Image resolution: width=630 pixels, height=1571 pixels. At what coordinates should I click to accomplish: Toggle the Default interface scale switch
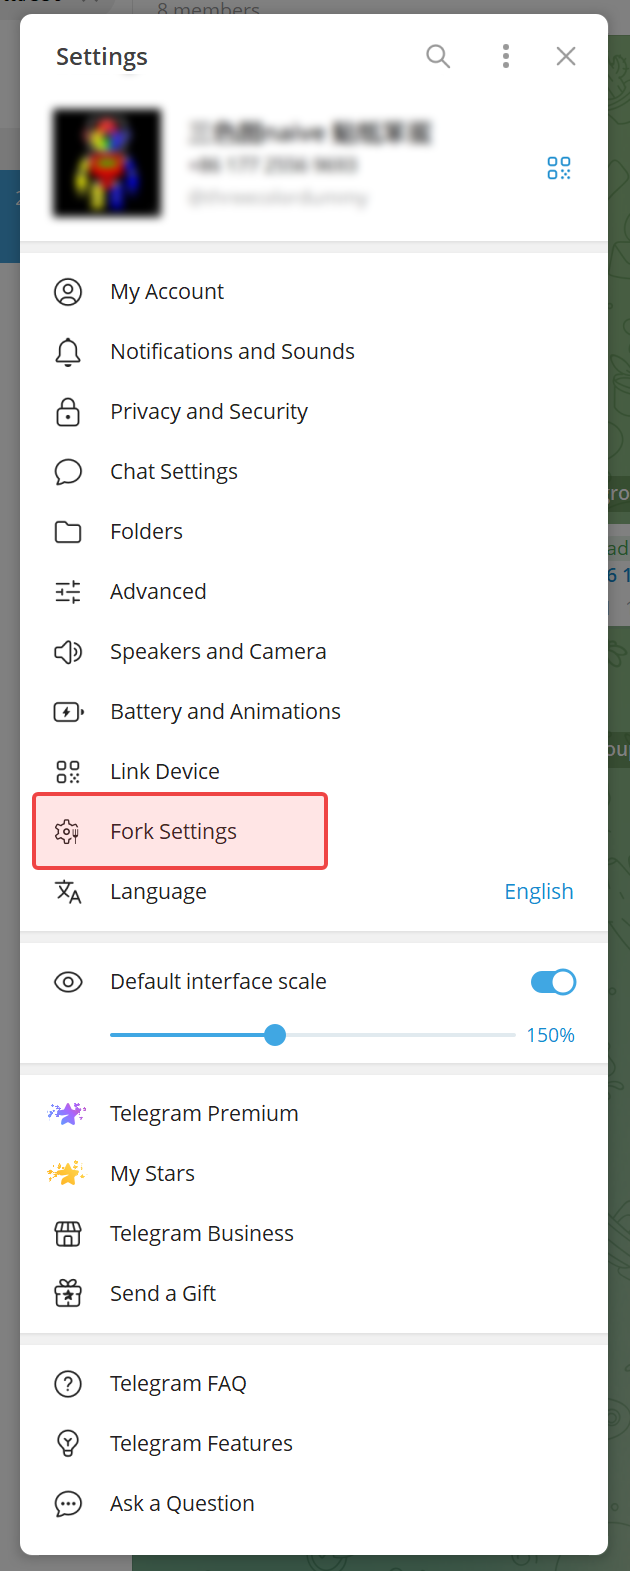553,982
